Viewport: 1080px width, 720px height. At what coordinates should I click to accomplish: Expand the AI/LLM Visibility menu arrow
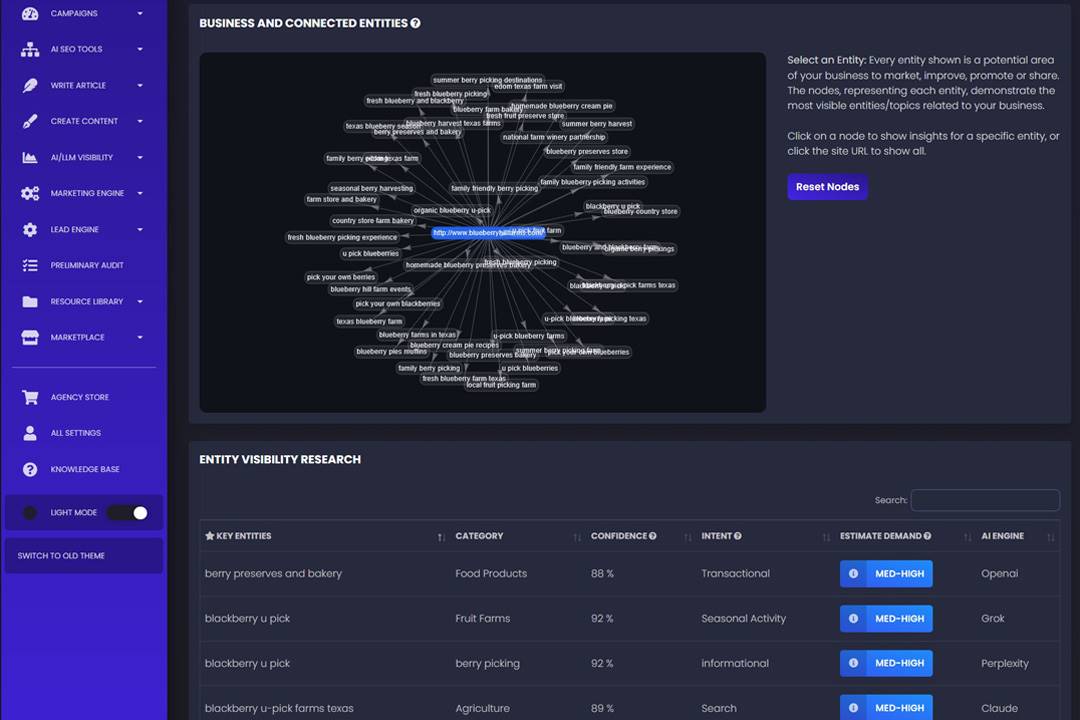click(x=140, y=157)
